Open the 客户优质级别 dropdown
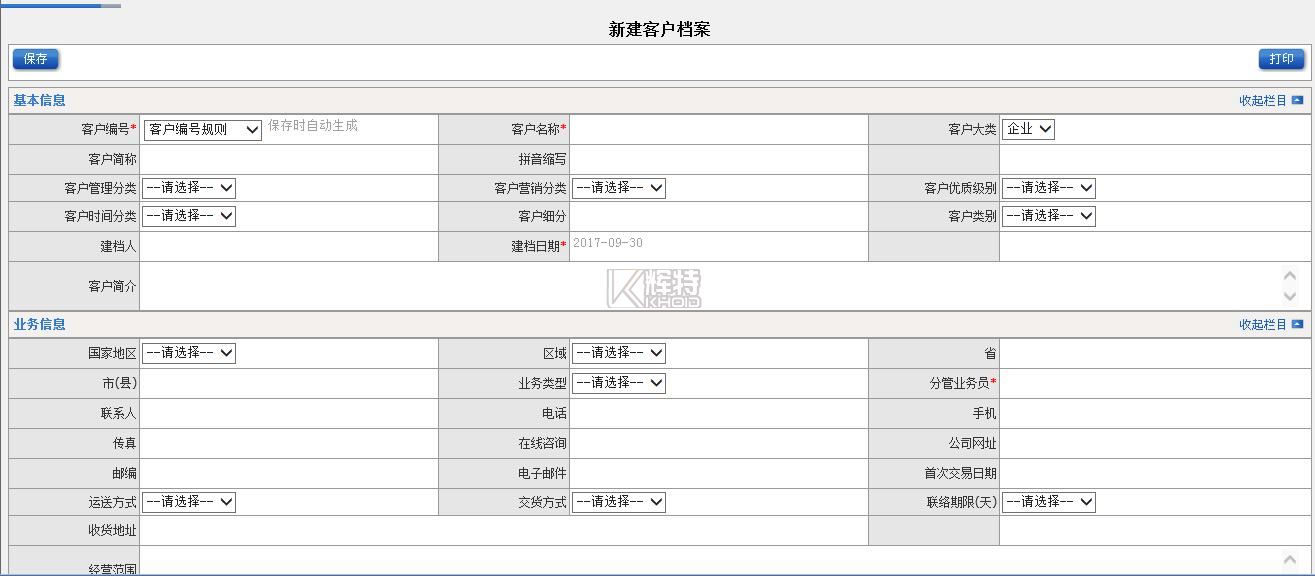Image resolution: width=1315 pixels, height=576 pixels. click(x=1049, y=188)
